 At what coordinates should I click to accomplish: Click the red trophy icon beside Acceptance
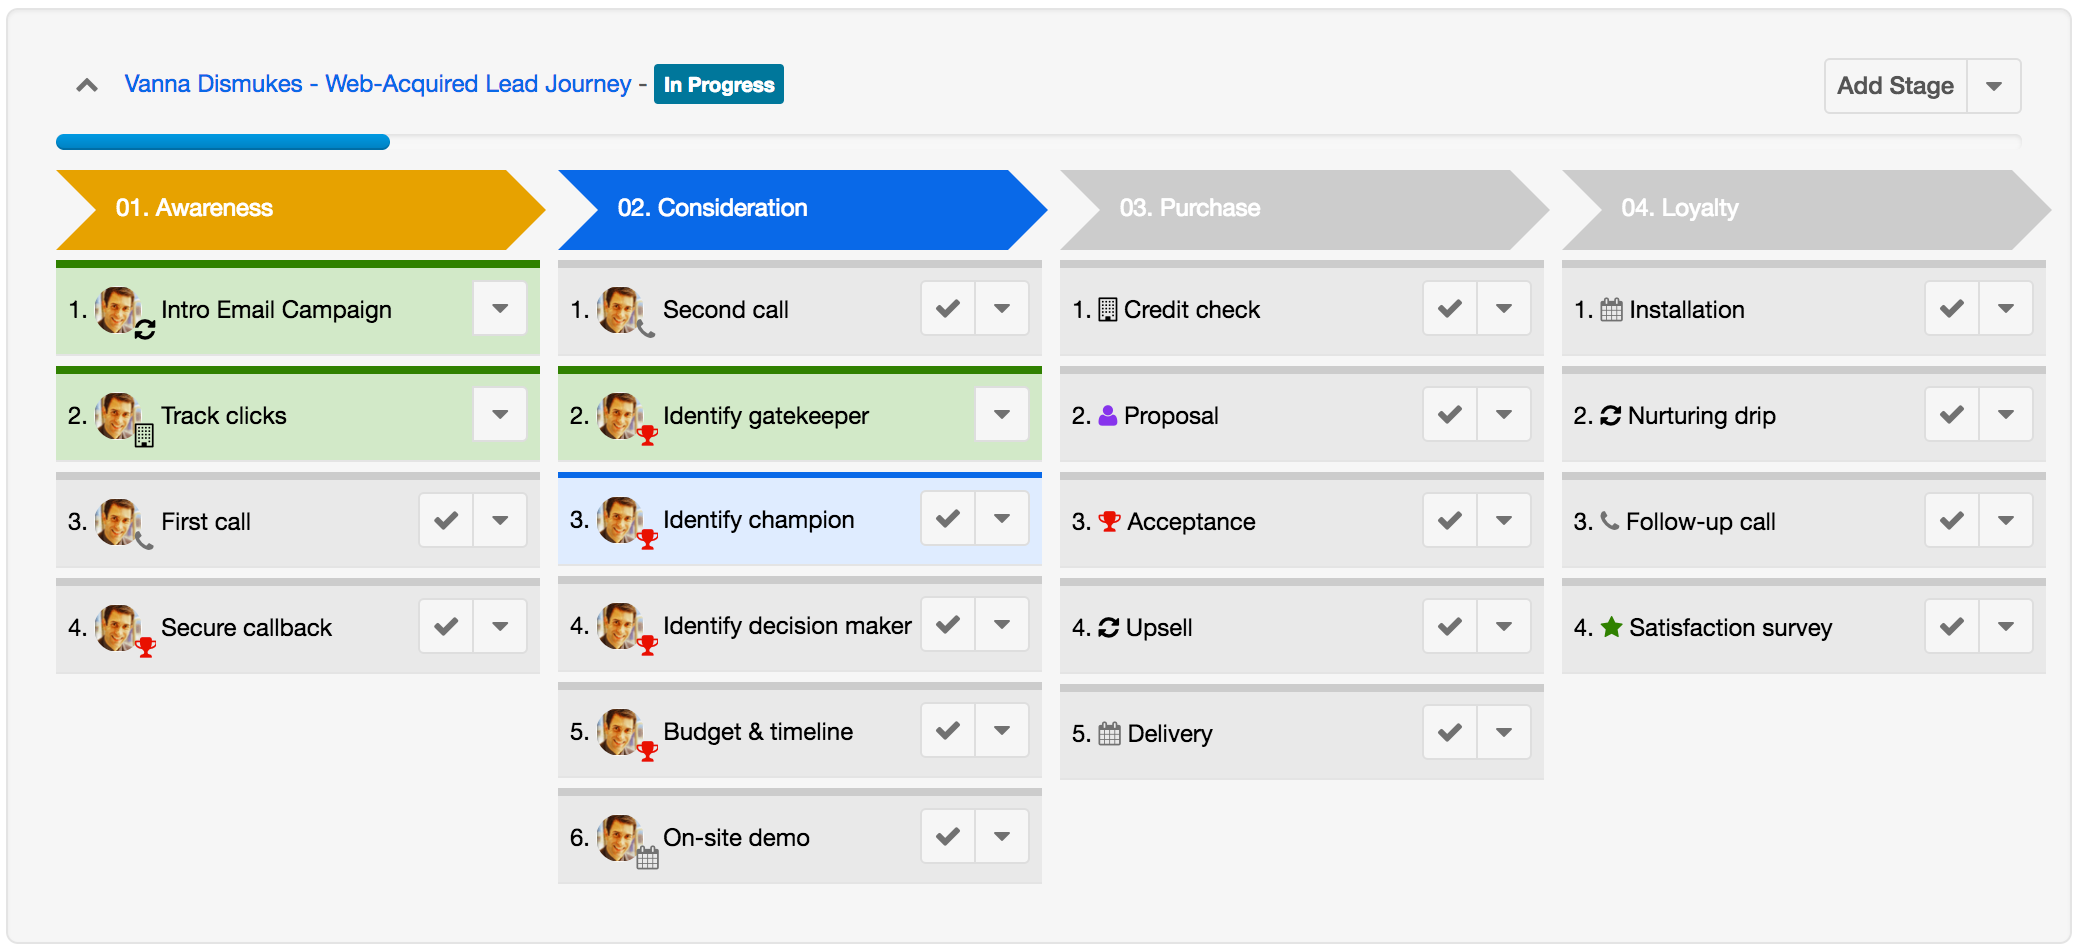1108,521
